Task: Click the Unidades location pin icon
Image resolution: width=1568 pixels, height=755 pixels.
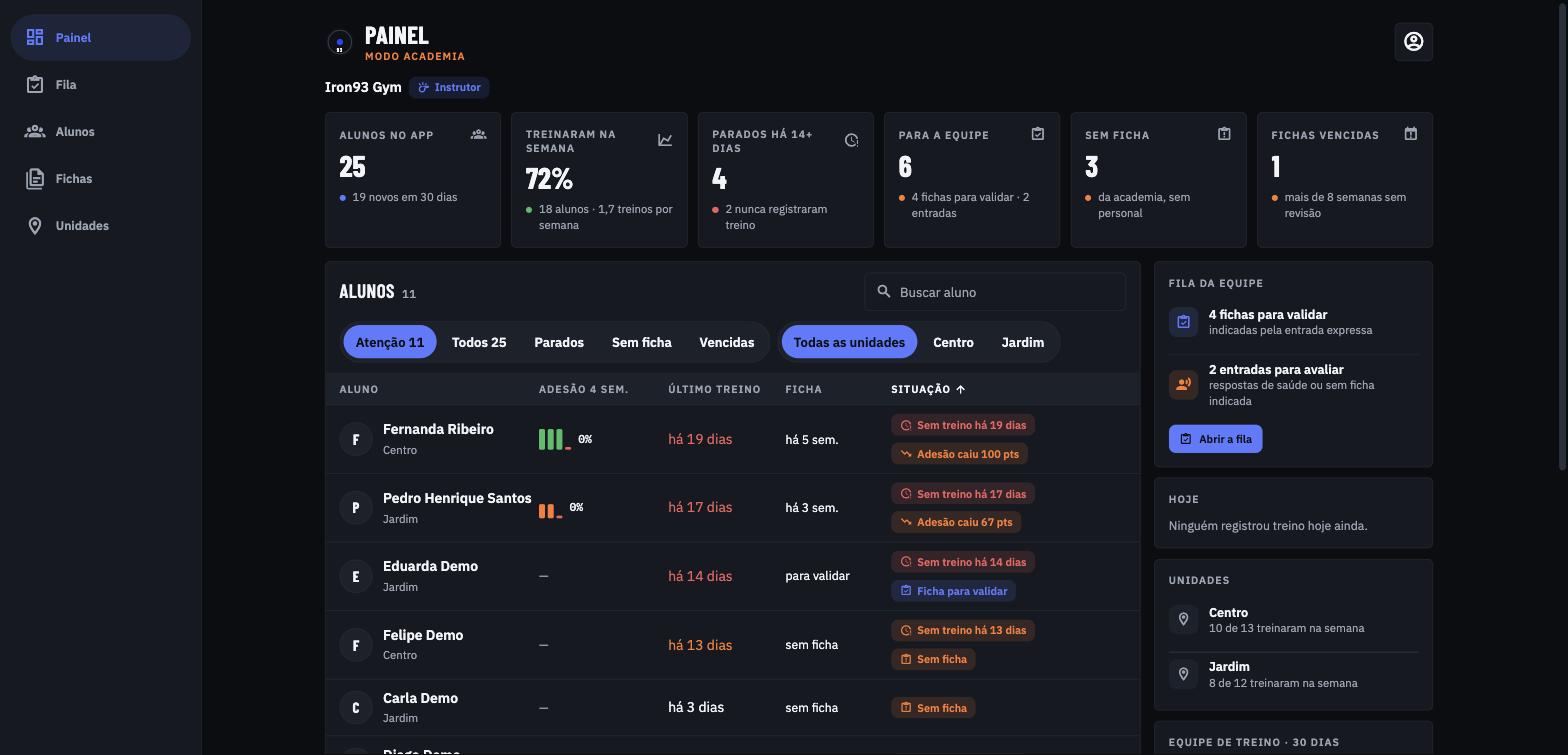Action: [35, 225]
